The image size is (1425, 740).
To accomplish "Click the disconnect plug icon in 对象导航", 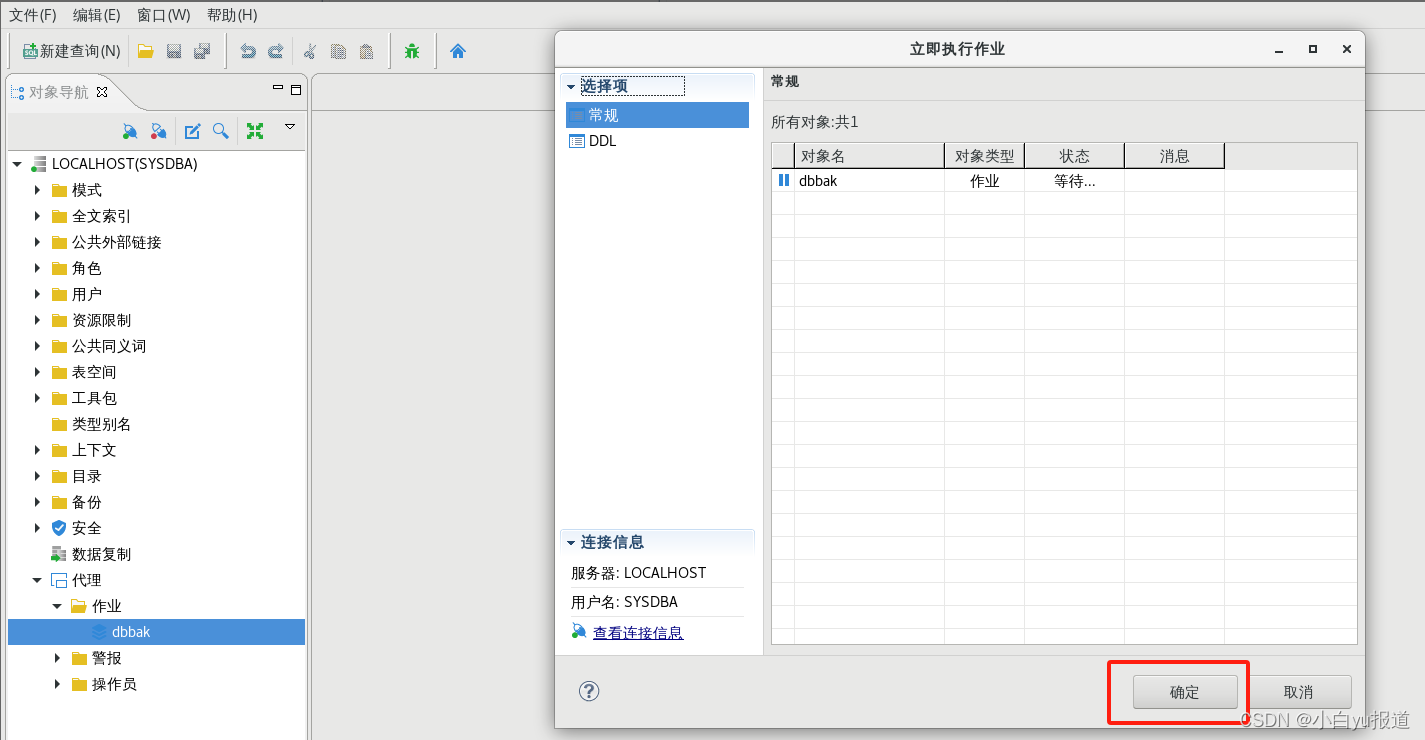I will [x=160, y=131].
